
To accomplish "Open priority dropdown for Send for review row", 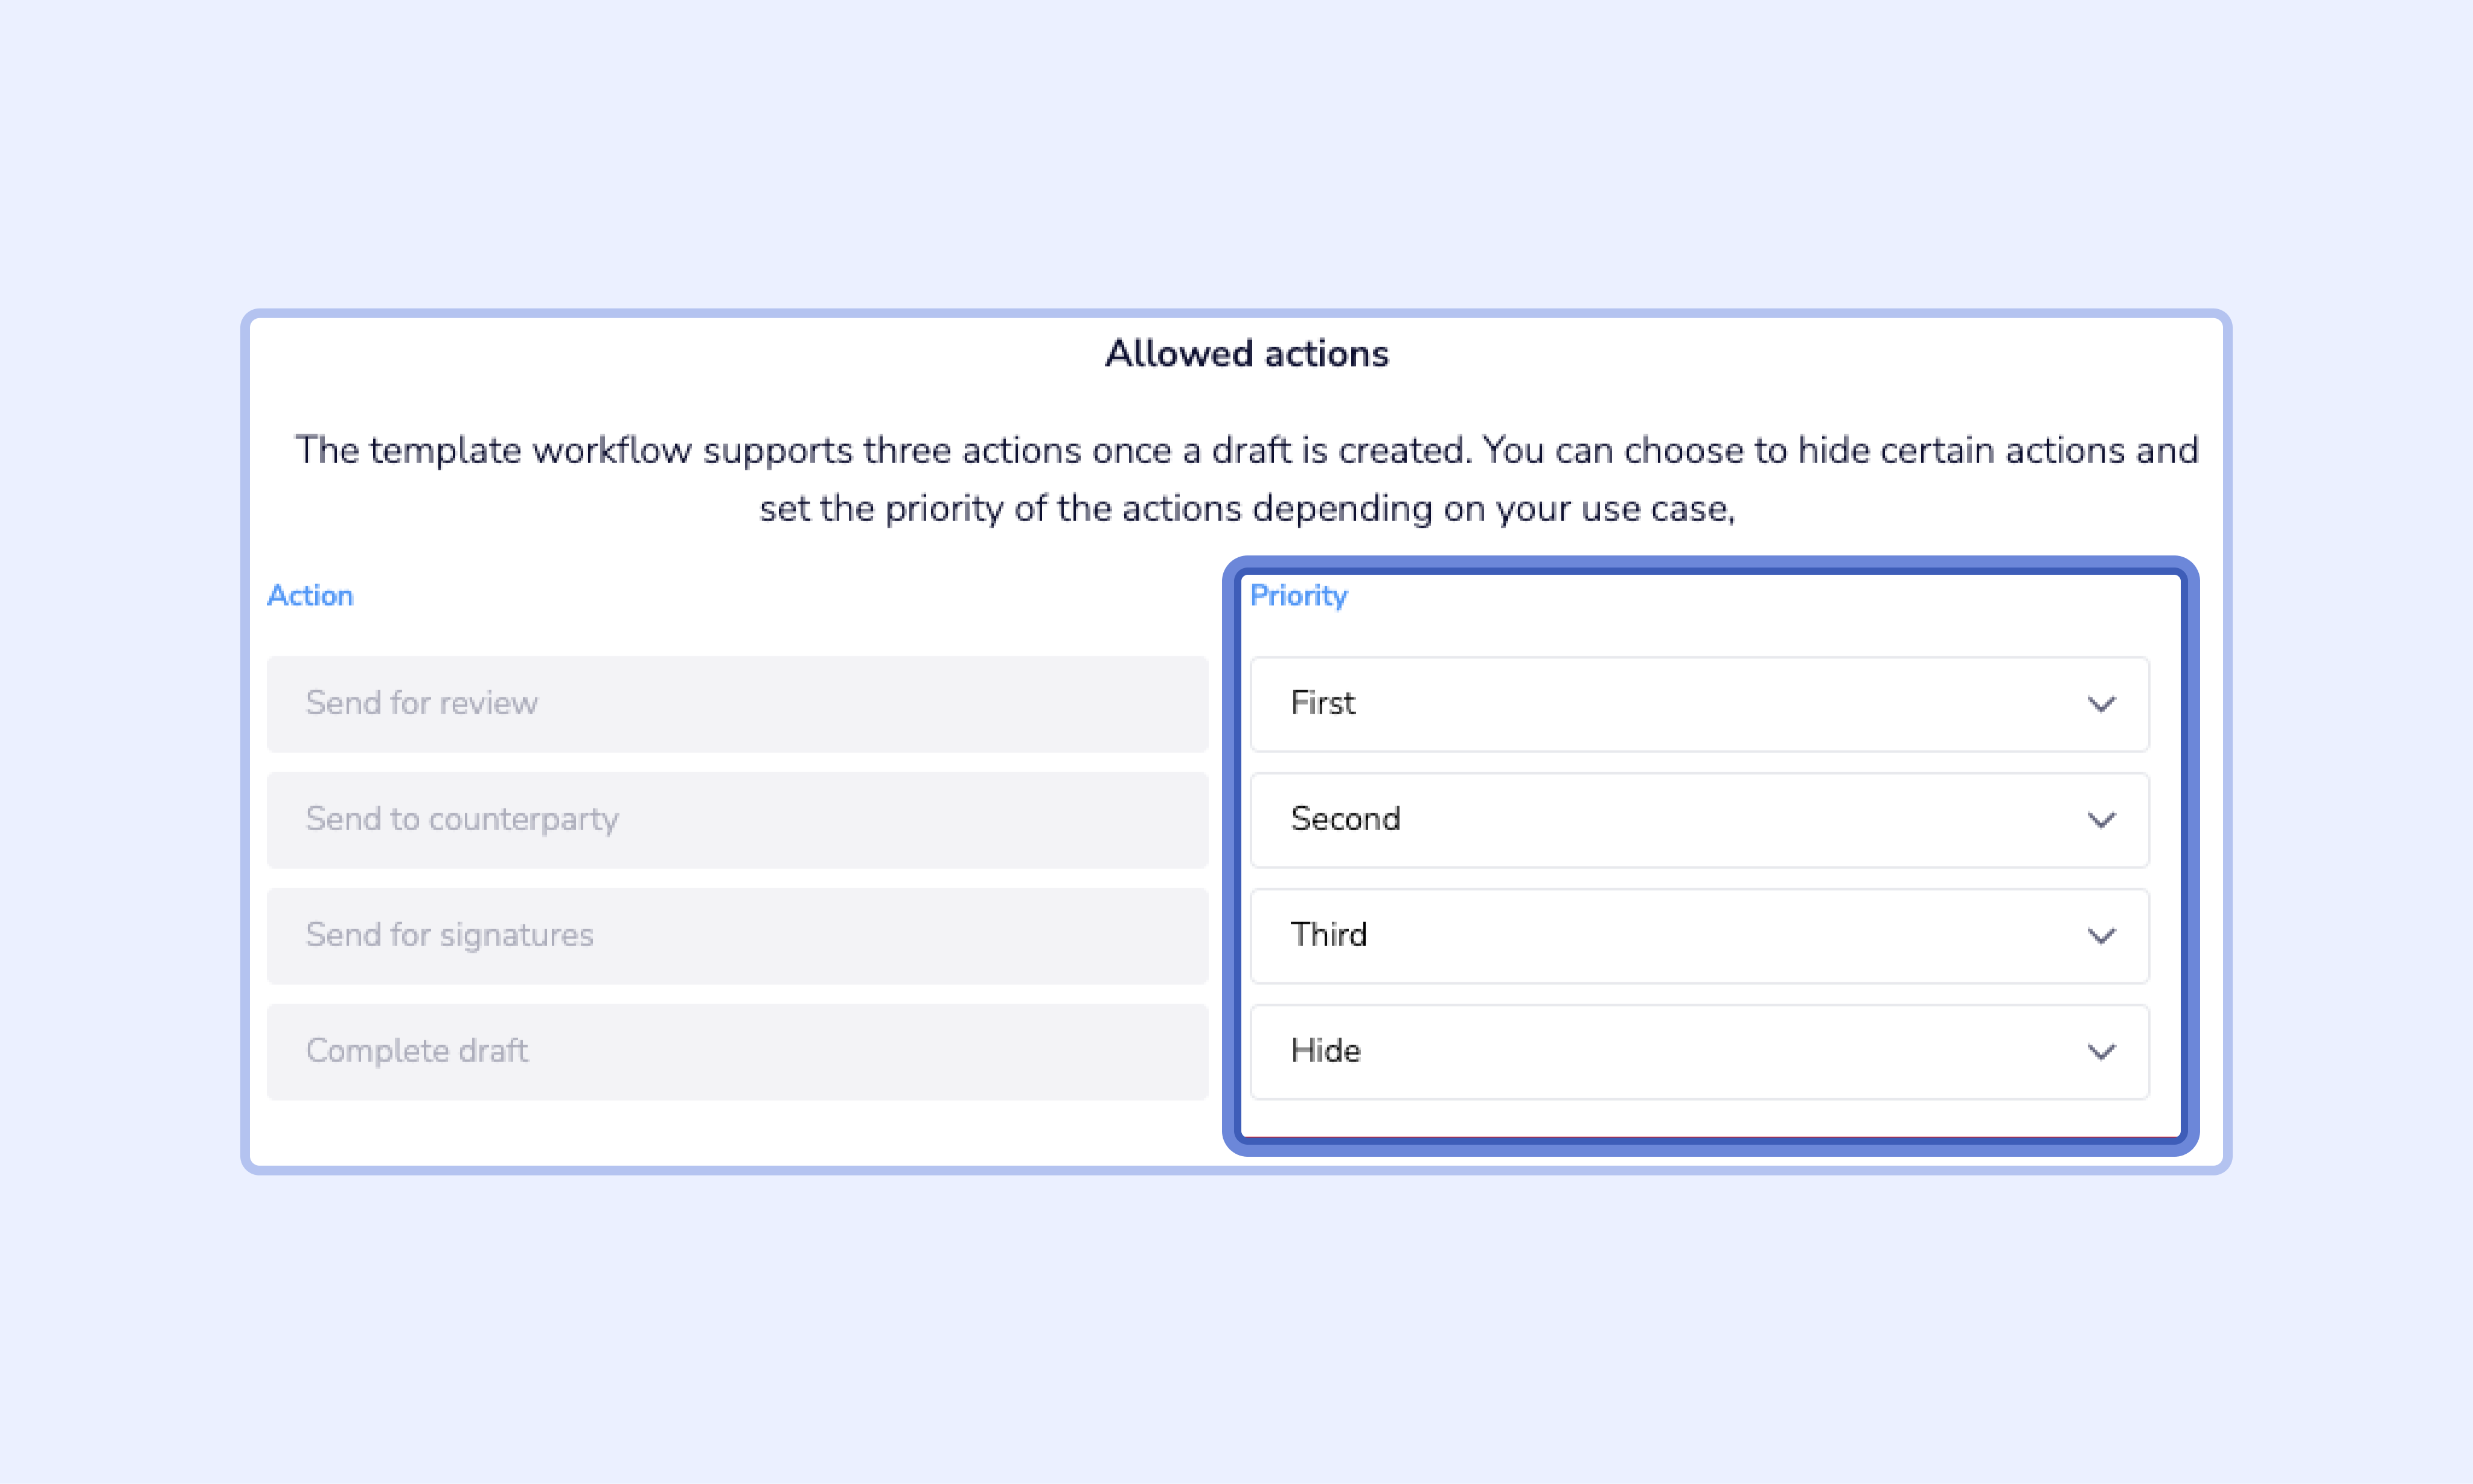I will [1698, 704].
